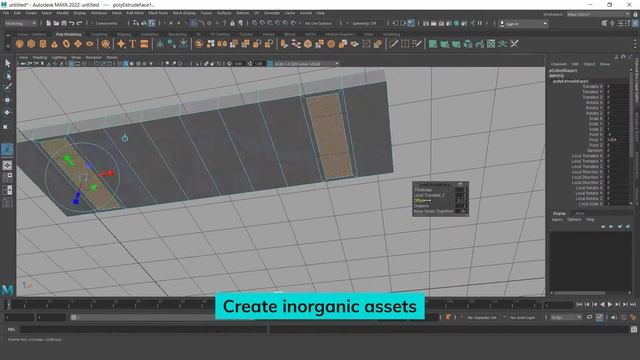The image size is (640, 360).
Task: Activate the Rotate tool in toolbox
Action: pos(7,113)
